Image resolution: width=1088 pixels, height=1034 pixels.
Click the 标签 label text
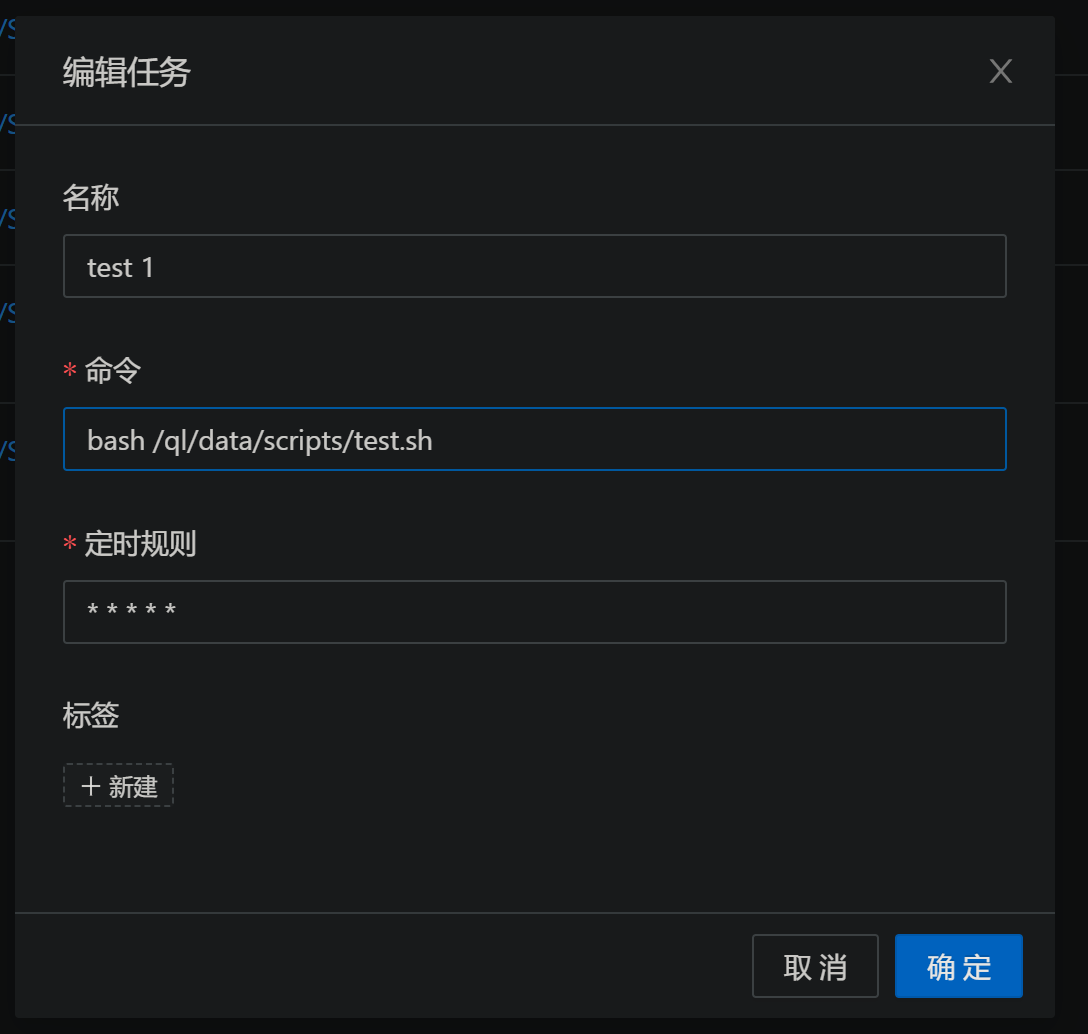91,715
